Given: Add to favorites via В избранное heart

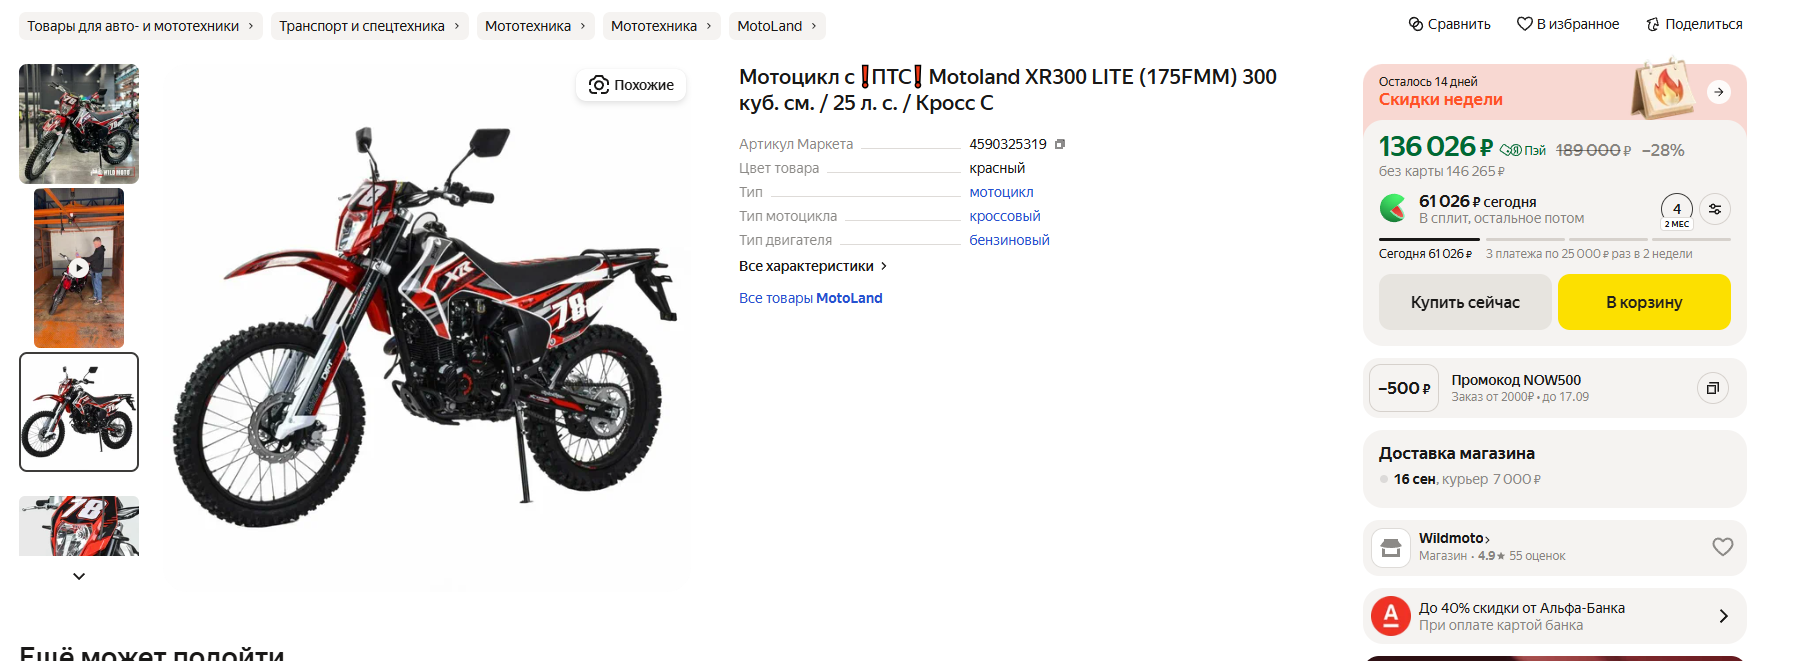Looking at the screenshot, I should (1524, 24).
